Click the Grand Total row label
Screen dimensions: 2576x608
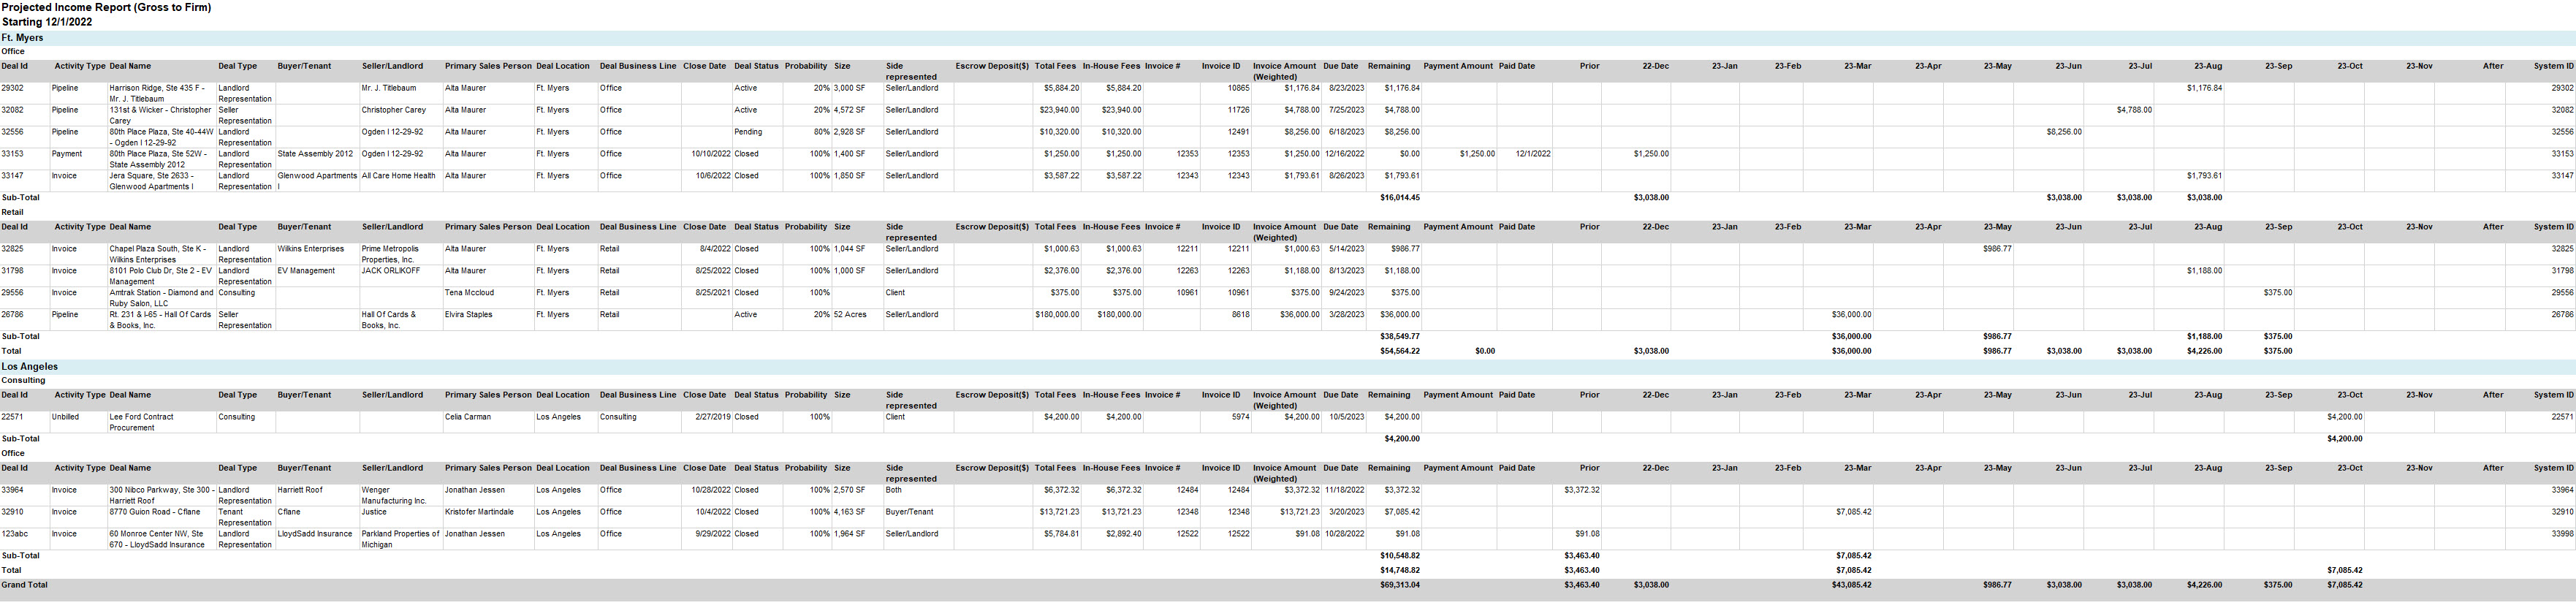24,585
